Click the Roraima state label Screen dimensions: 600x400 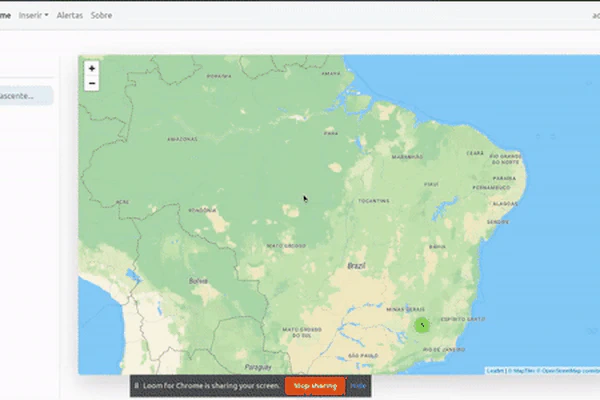[219, 76]
